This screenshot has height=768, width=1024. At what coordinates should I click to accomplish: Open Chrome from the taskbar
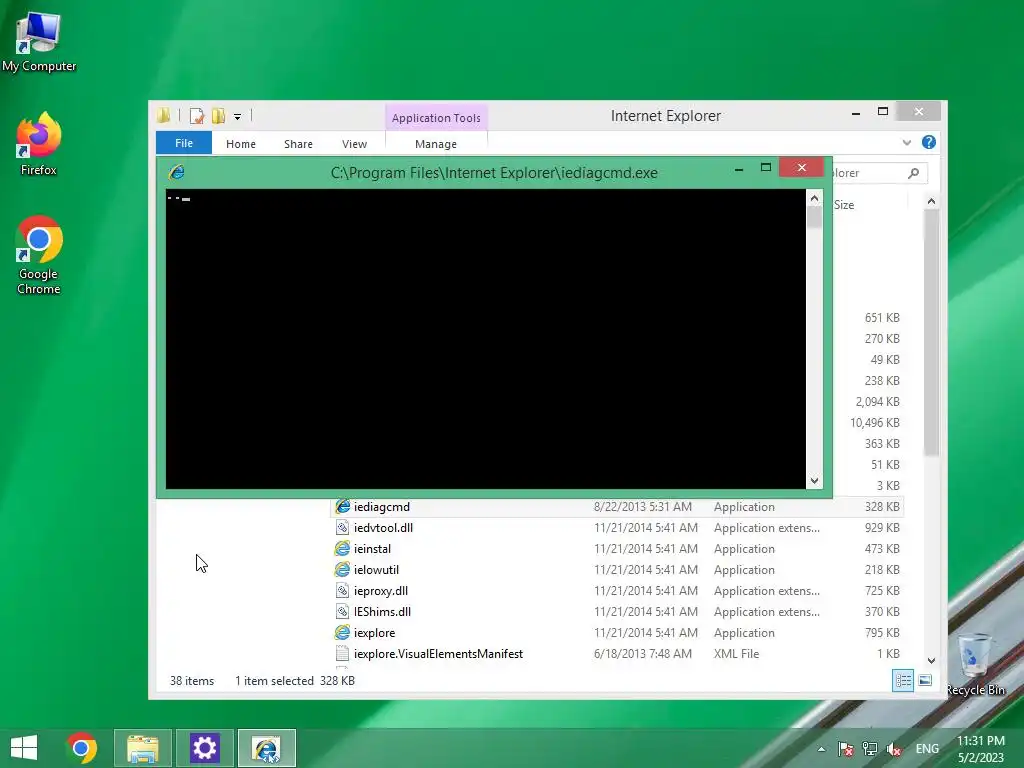click(82, 748)
